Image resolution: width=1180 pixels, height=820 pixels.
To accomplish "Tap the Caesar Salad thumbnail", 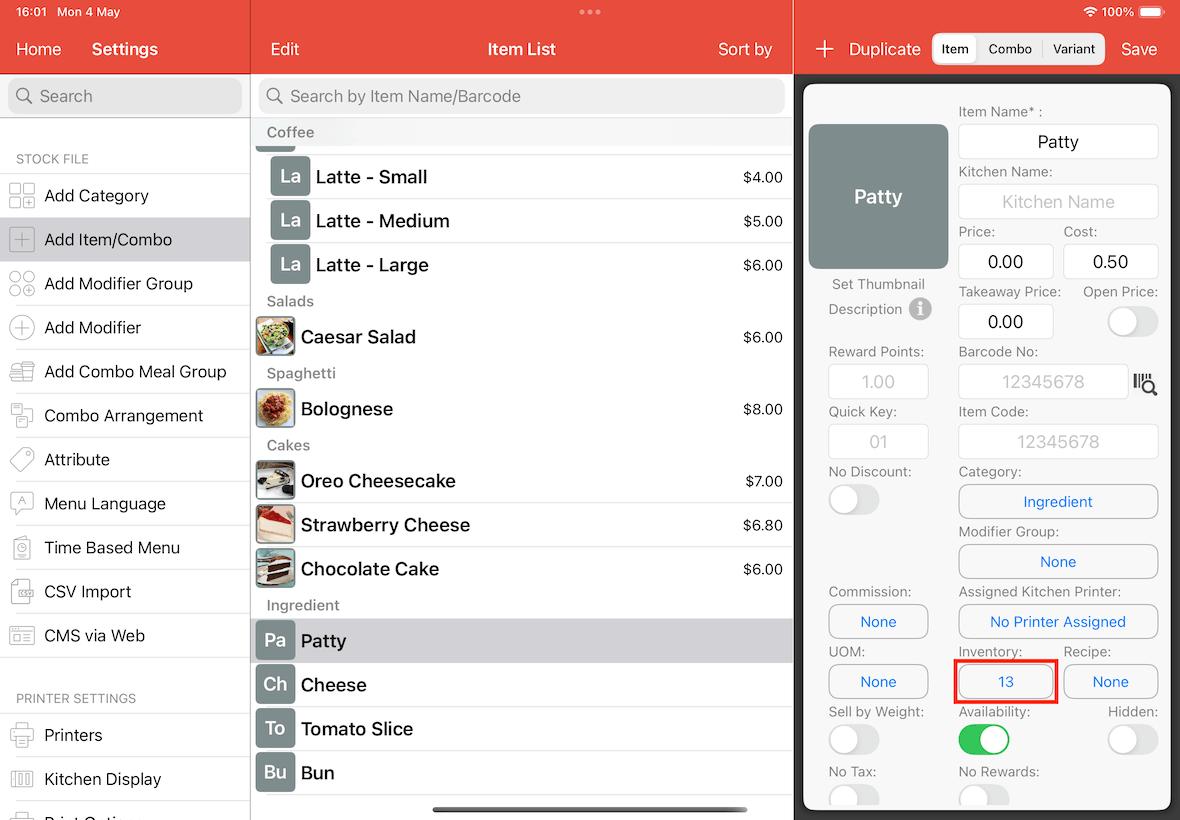I will [x=275, y=336].
